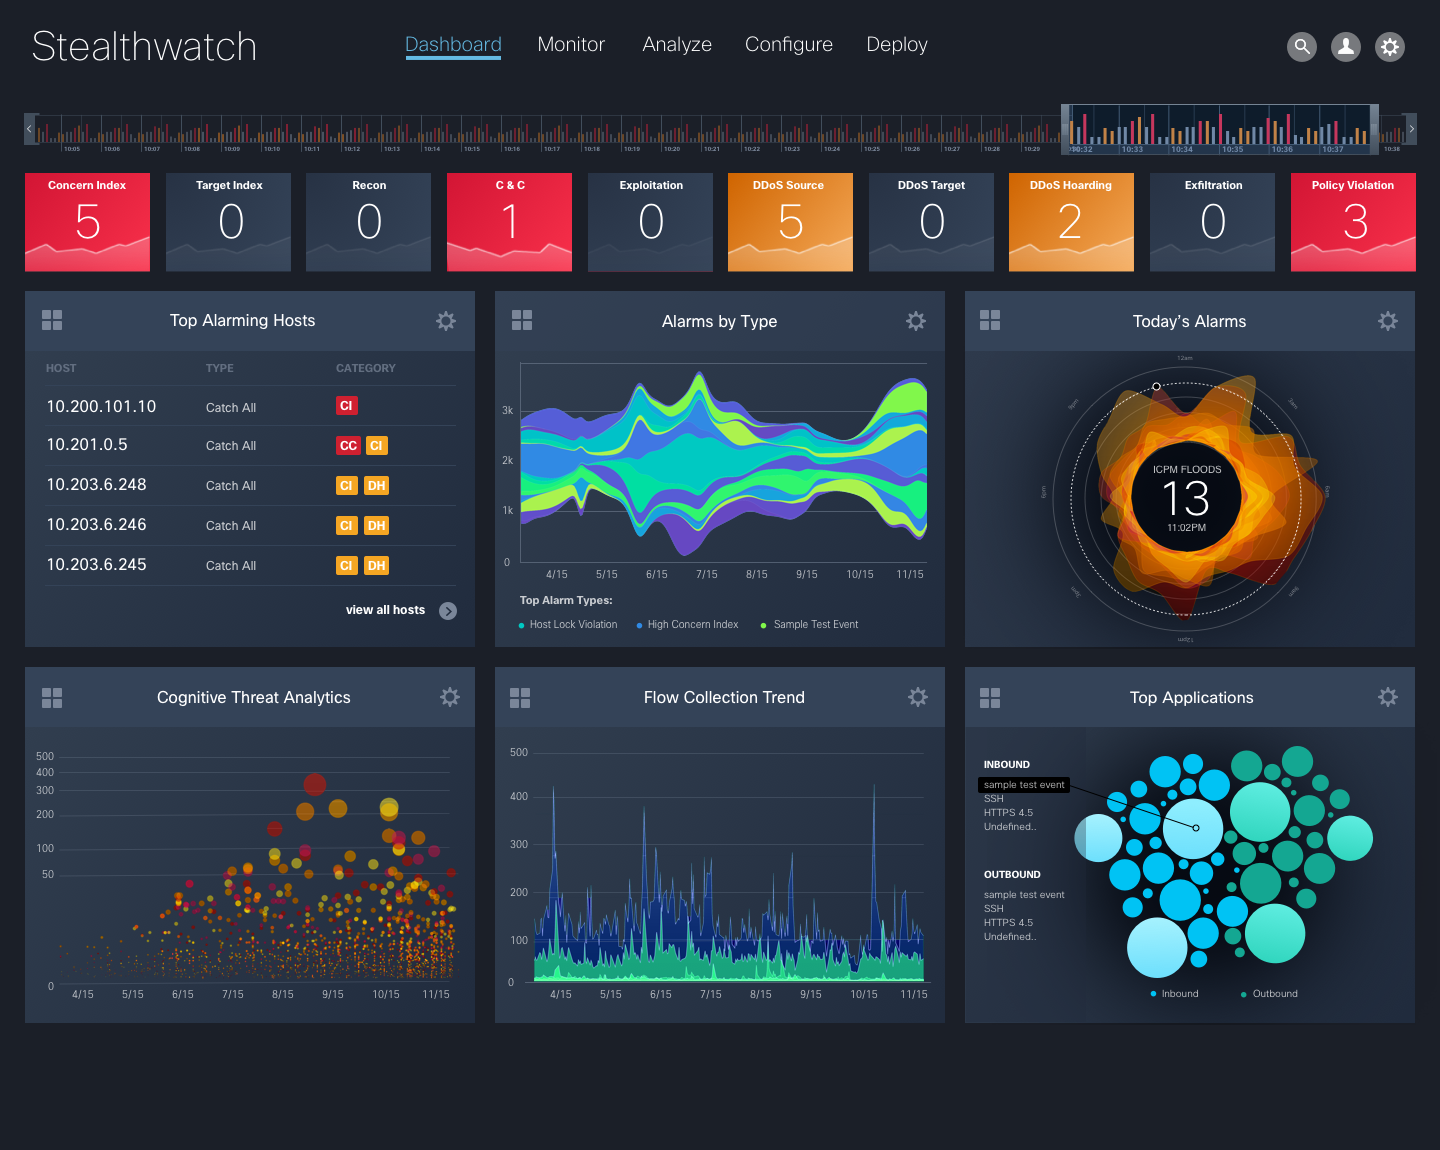Click the 10:05 marker on the timeline
The width and height of the screenshot is (1440, 1150).
72,149
